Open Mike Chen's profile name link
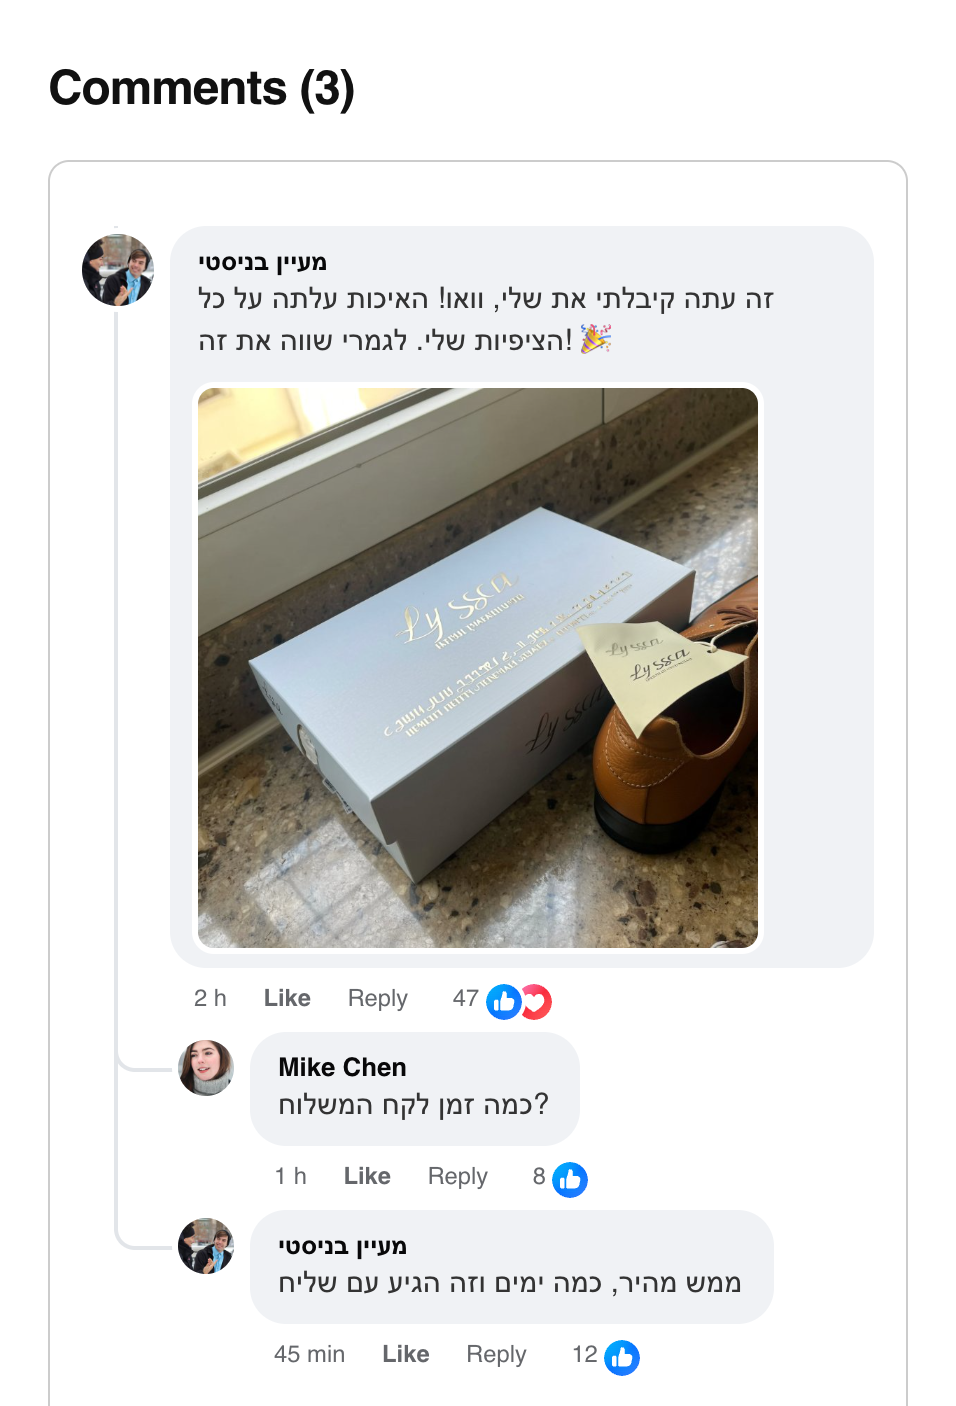 click(x=342, y=1067)
